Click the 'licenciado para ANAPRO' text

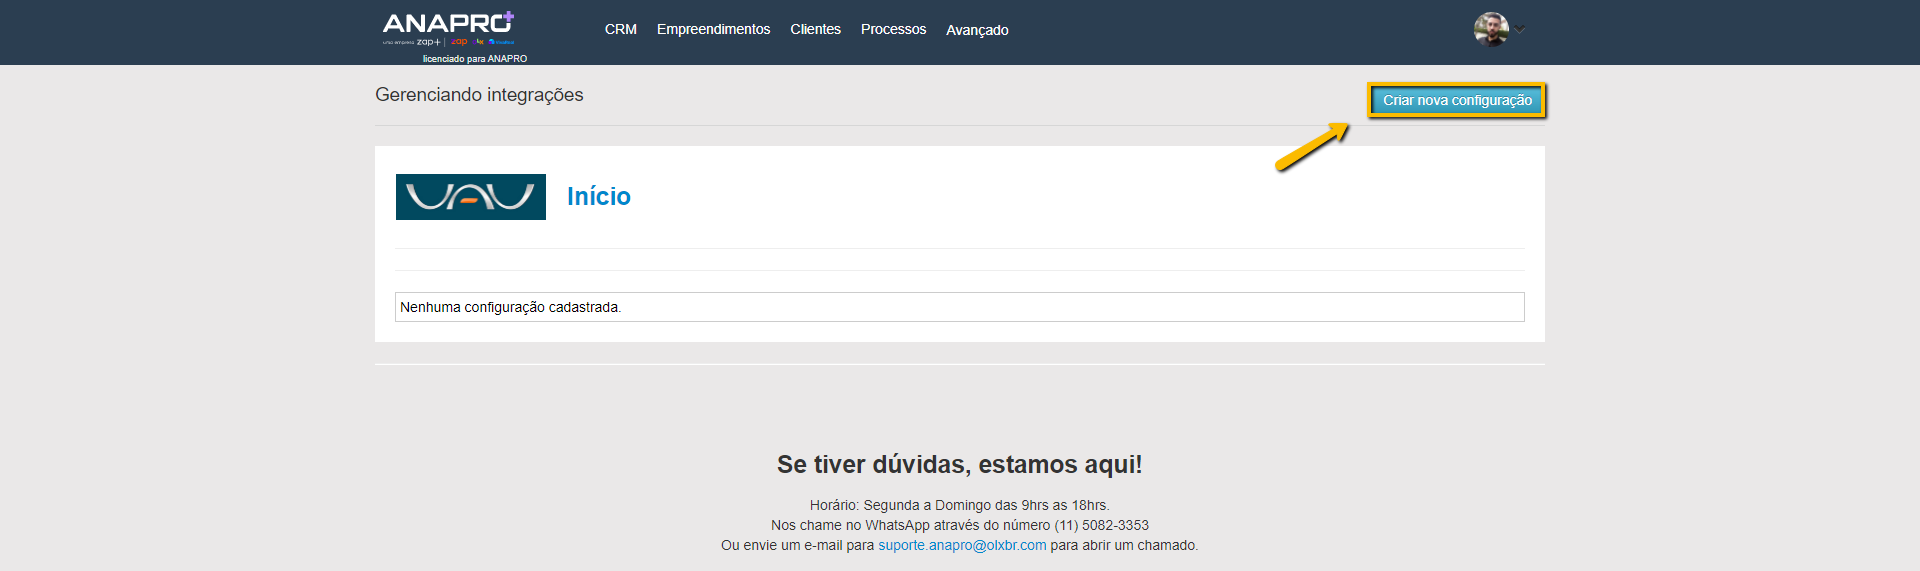(x=474, y=59)
